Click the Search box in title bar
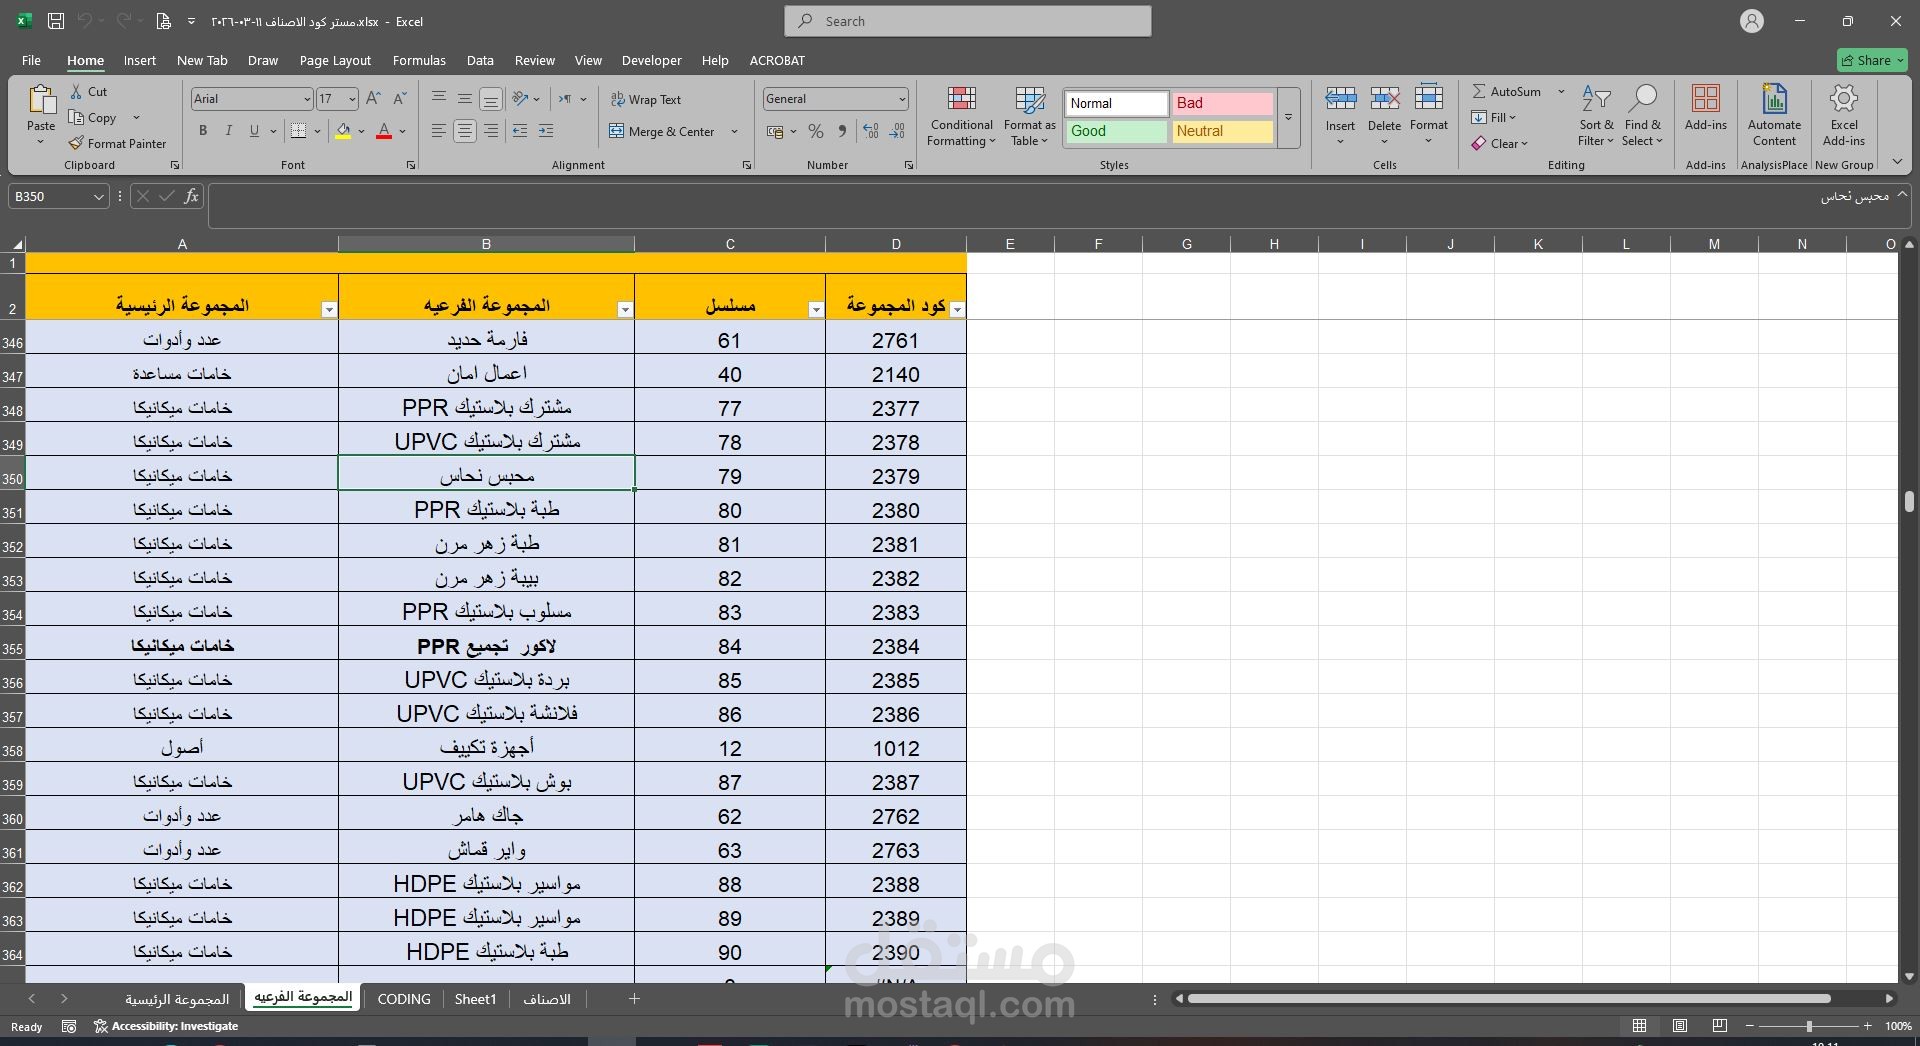 pyautogui.click(x=968, y=21)
